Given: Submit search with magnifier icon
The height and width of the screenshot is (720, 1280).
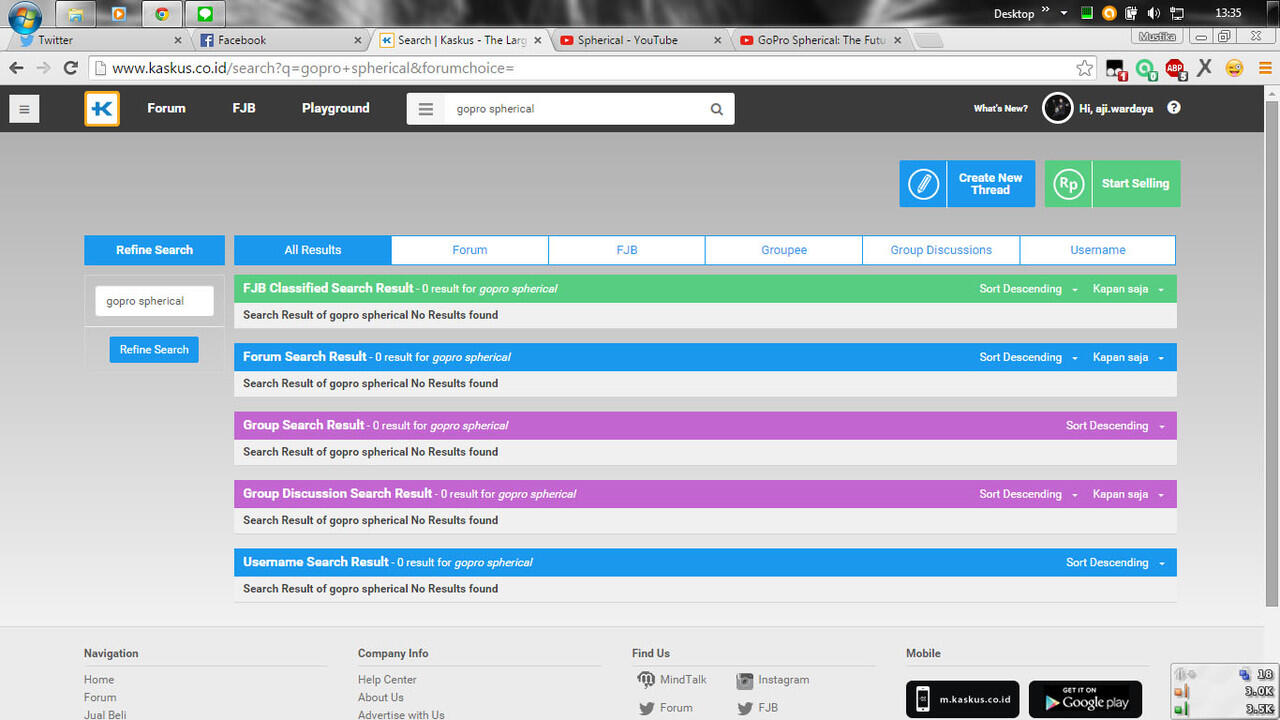Looking at the screenshot, I should (716, 109).
